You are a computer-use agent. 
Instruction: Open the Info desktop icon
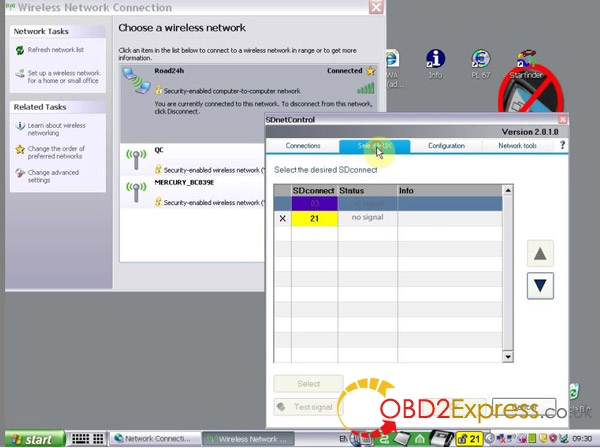coord(435,62)
